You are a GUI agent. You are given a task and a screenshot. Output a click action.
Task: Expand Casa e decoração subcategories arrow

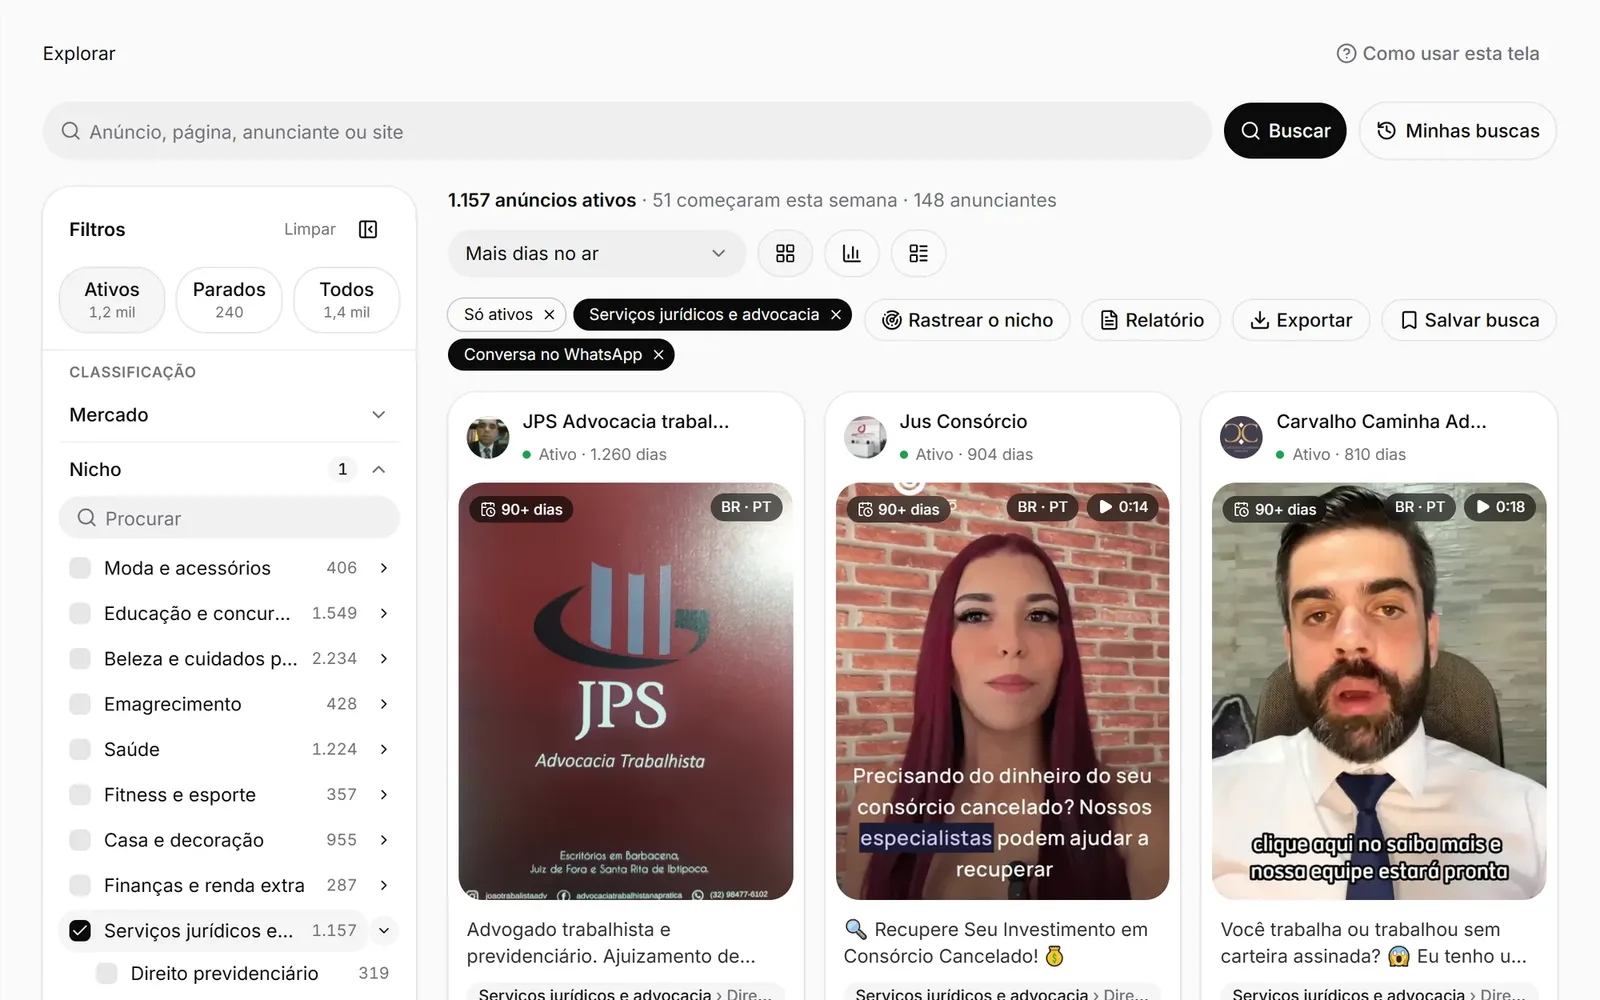point(384,840)
